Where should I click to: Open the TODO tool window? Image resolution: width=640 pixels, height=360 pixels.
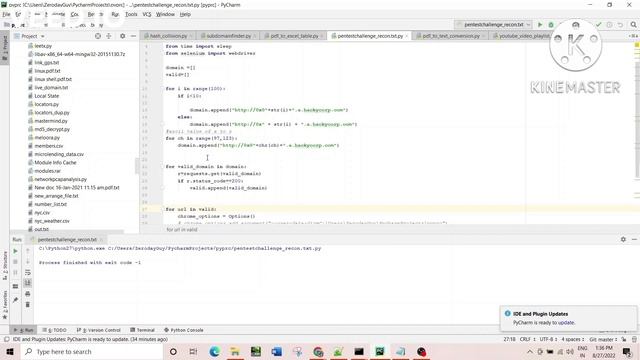(54, 330)
